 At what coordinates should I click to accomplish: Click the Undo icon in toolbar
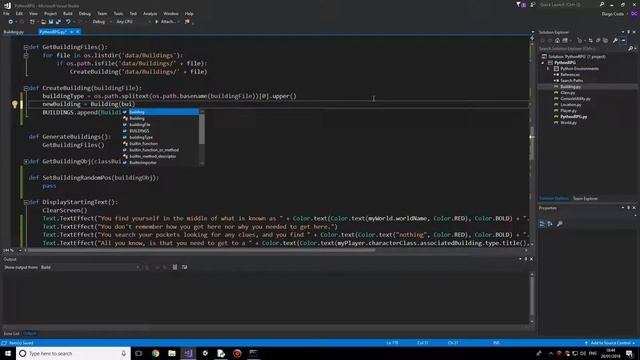68,22
